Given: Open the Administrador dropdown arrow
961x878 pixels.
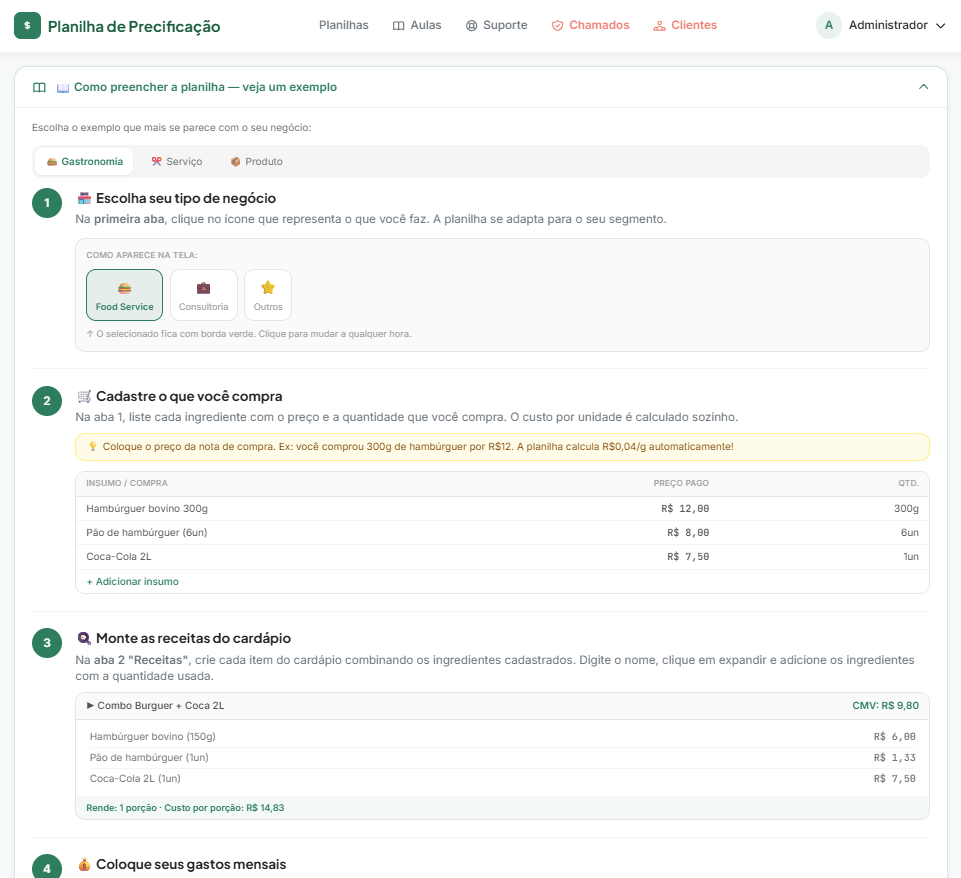Looking at the screenshot, I should coord(940,26).
